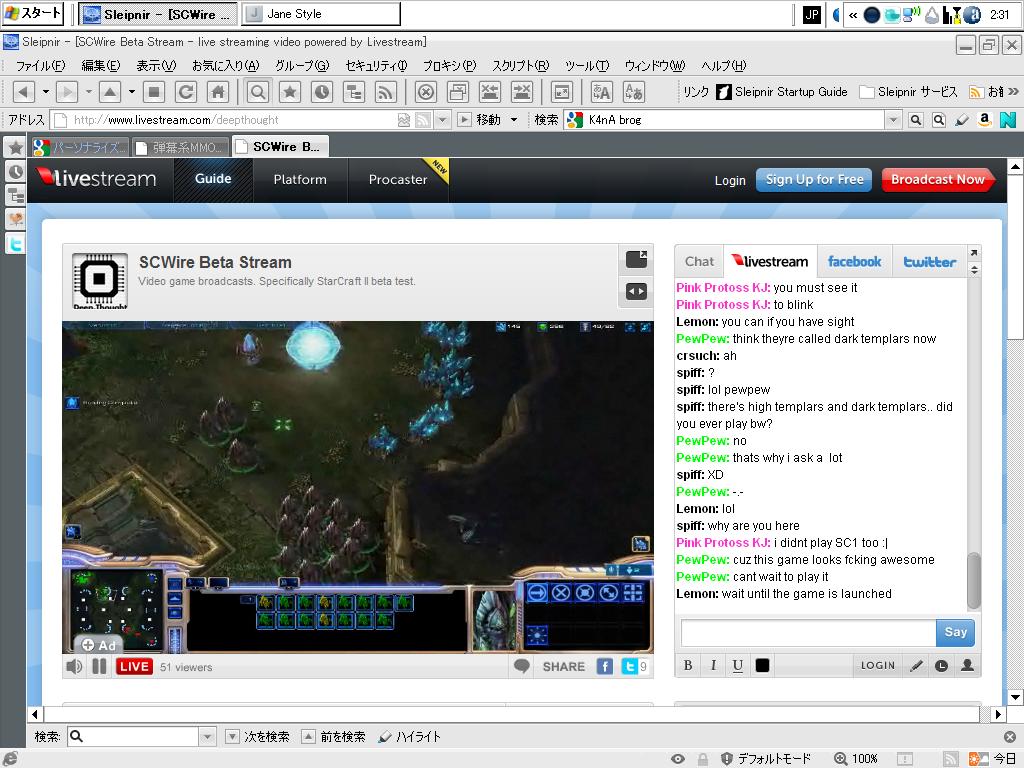Send the chat message with Say
The height and width of the screenshot is (768, 1024).
click(x=955, y=632)
